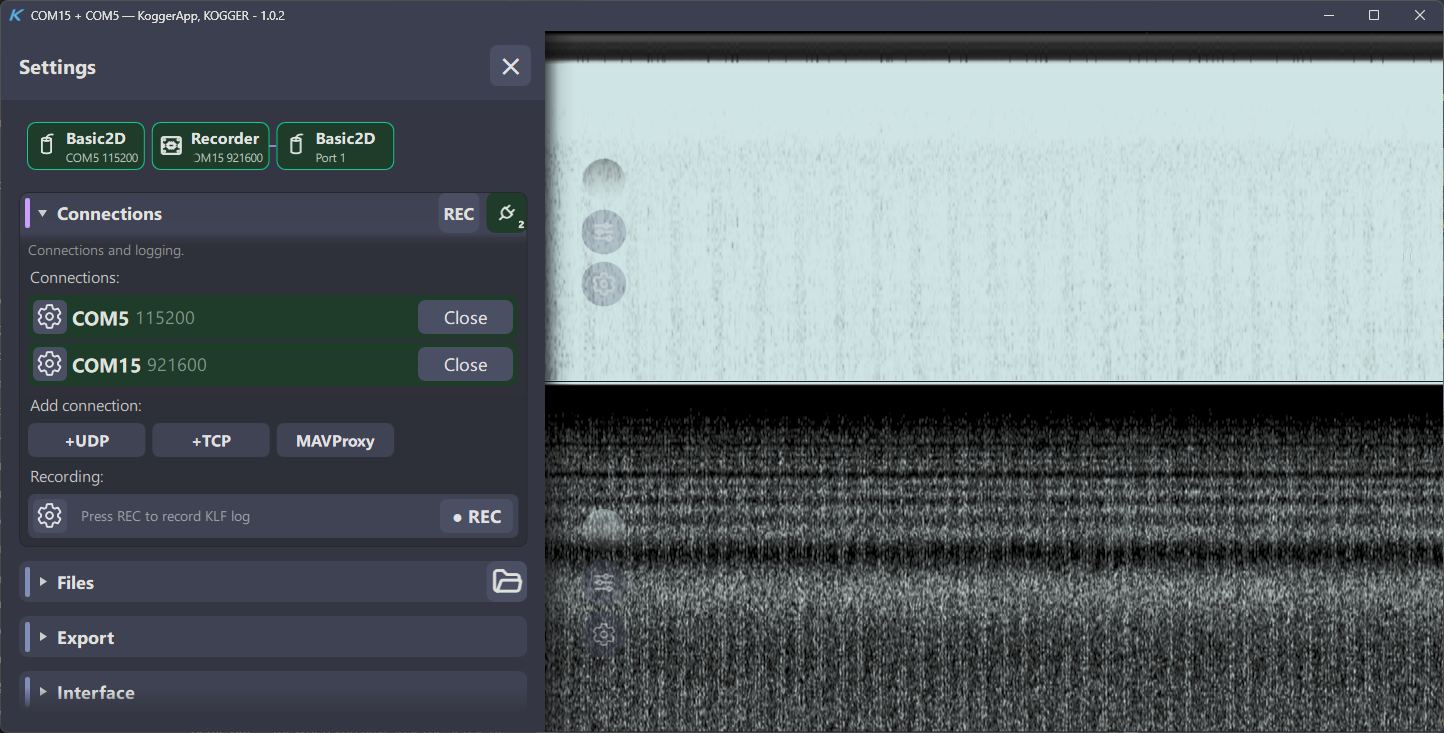The image size is (1444, 733).
Task: Close the Settings panel with X
Action: (510, 66)
